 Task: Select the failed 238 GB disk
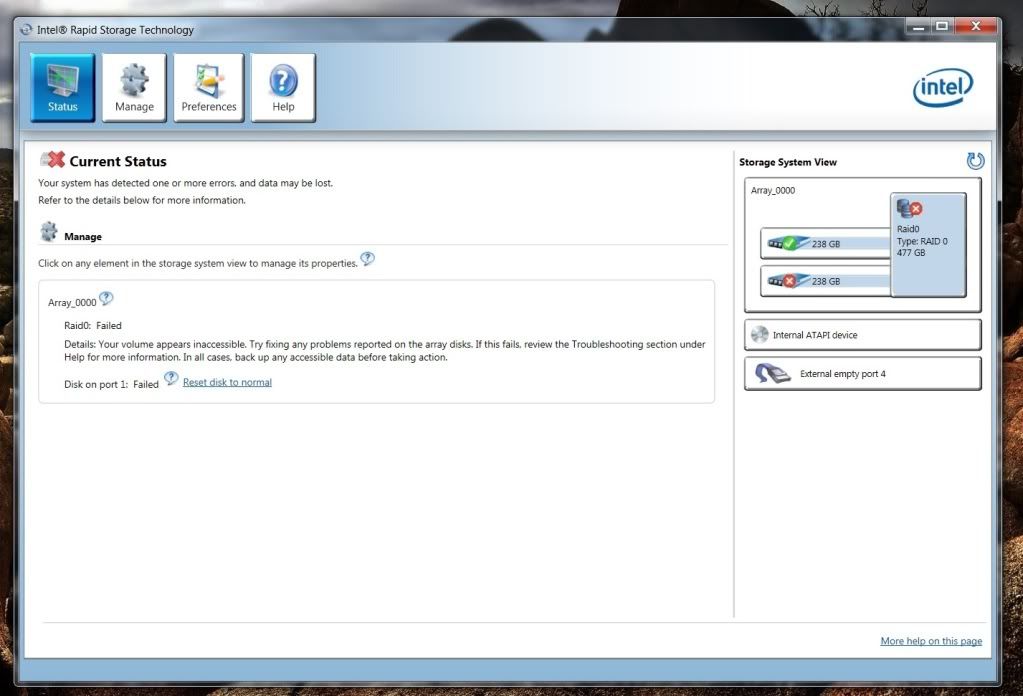(826, 281)
